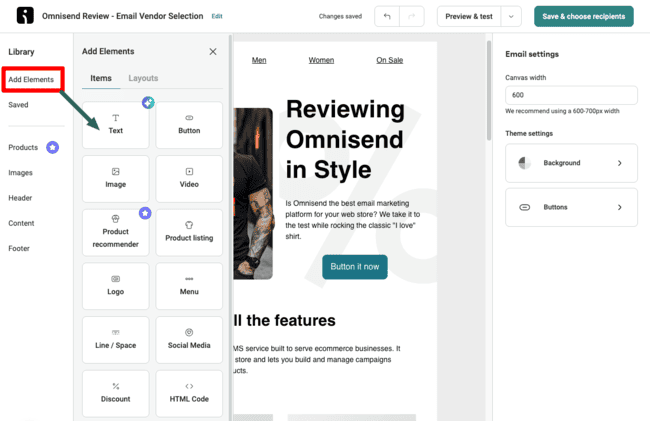This screenshot has width=650, height=421.
Task: Click star badge on Product recommender tile
Action: click(x=145, y=213)
